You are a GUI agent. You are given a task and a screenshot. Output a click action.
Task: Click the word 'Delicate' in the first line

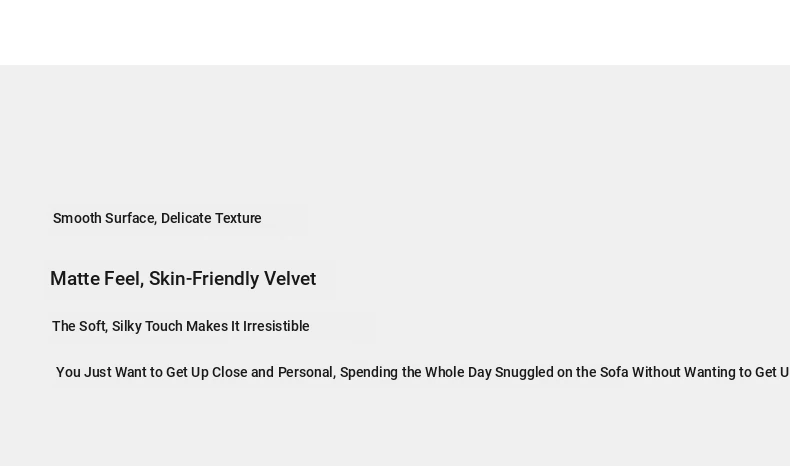(186, 218)
